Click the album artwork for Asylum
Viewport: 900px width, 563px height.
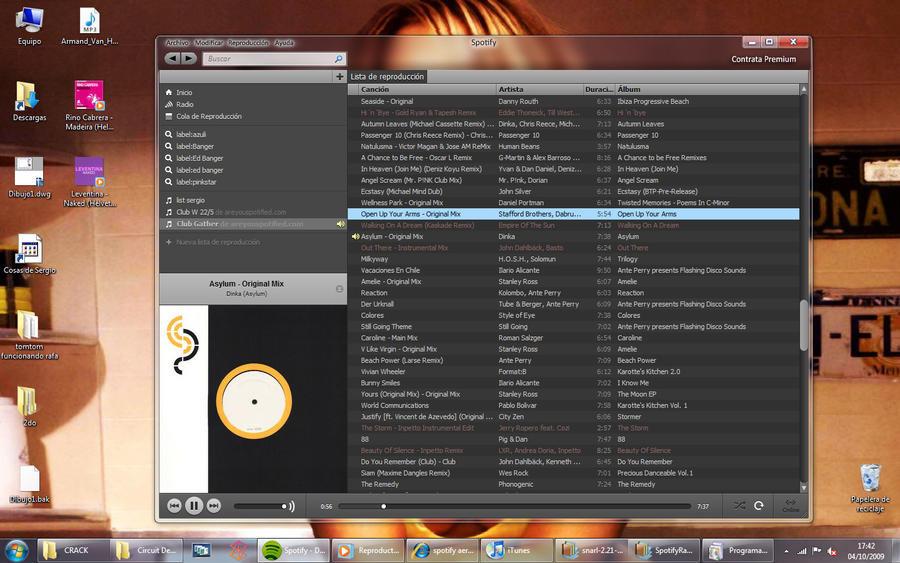click(253, 399)
